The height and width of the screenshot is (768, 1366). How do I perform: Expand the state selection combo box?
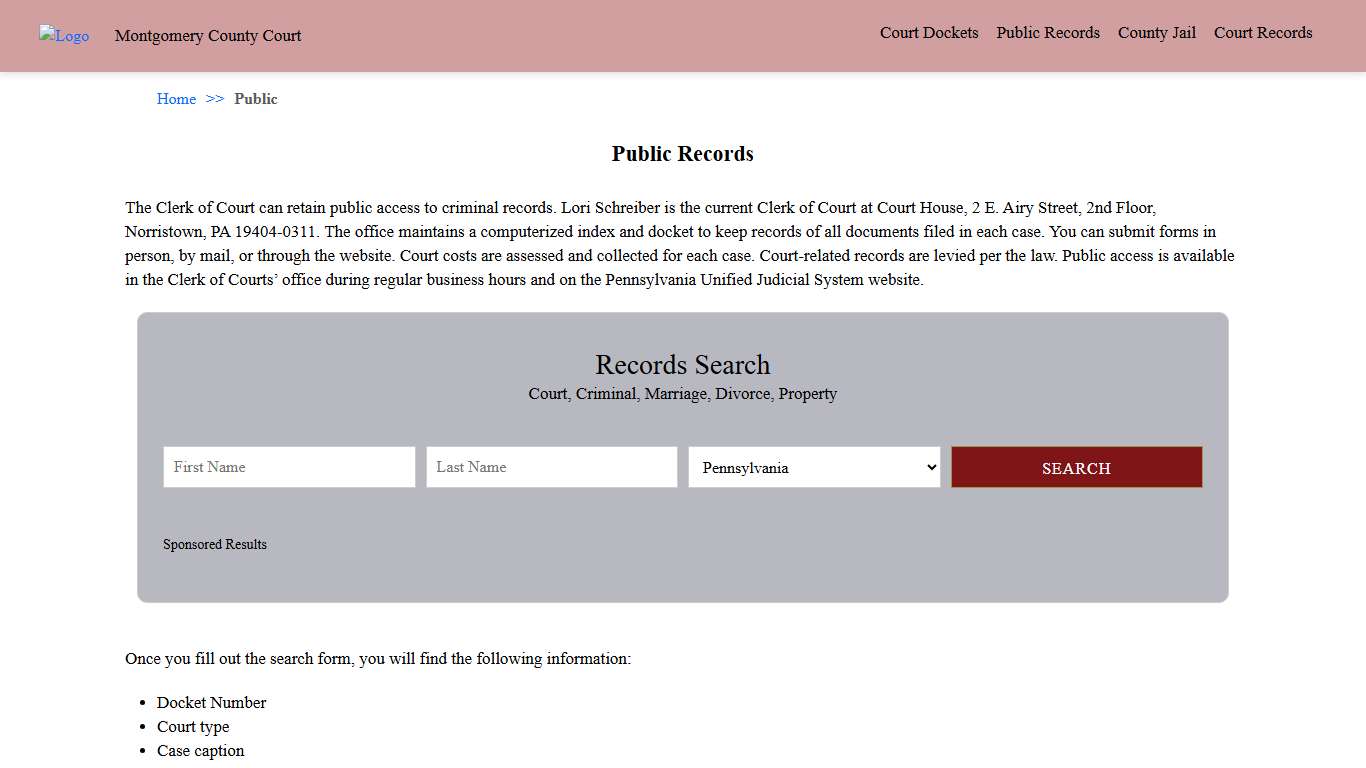click(813, 467)
